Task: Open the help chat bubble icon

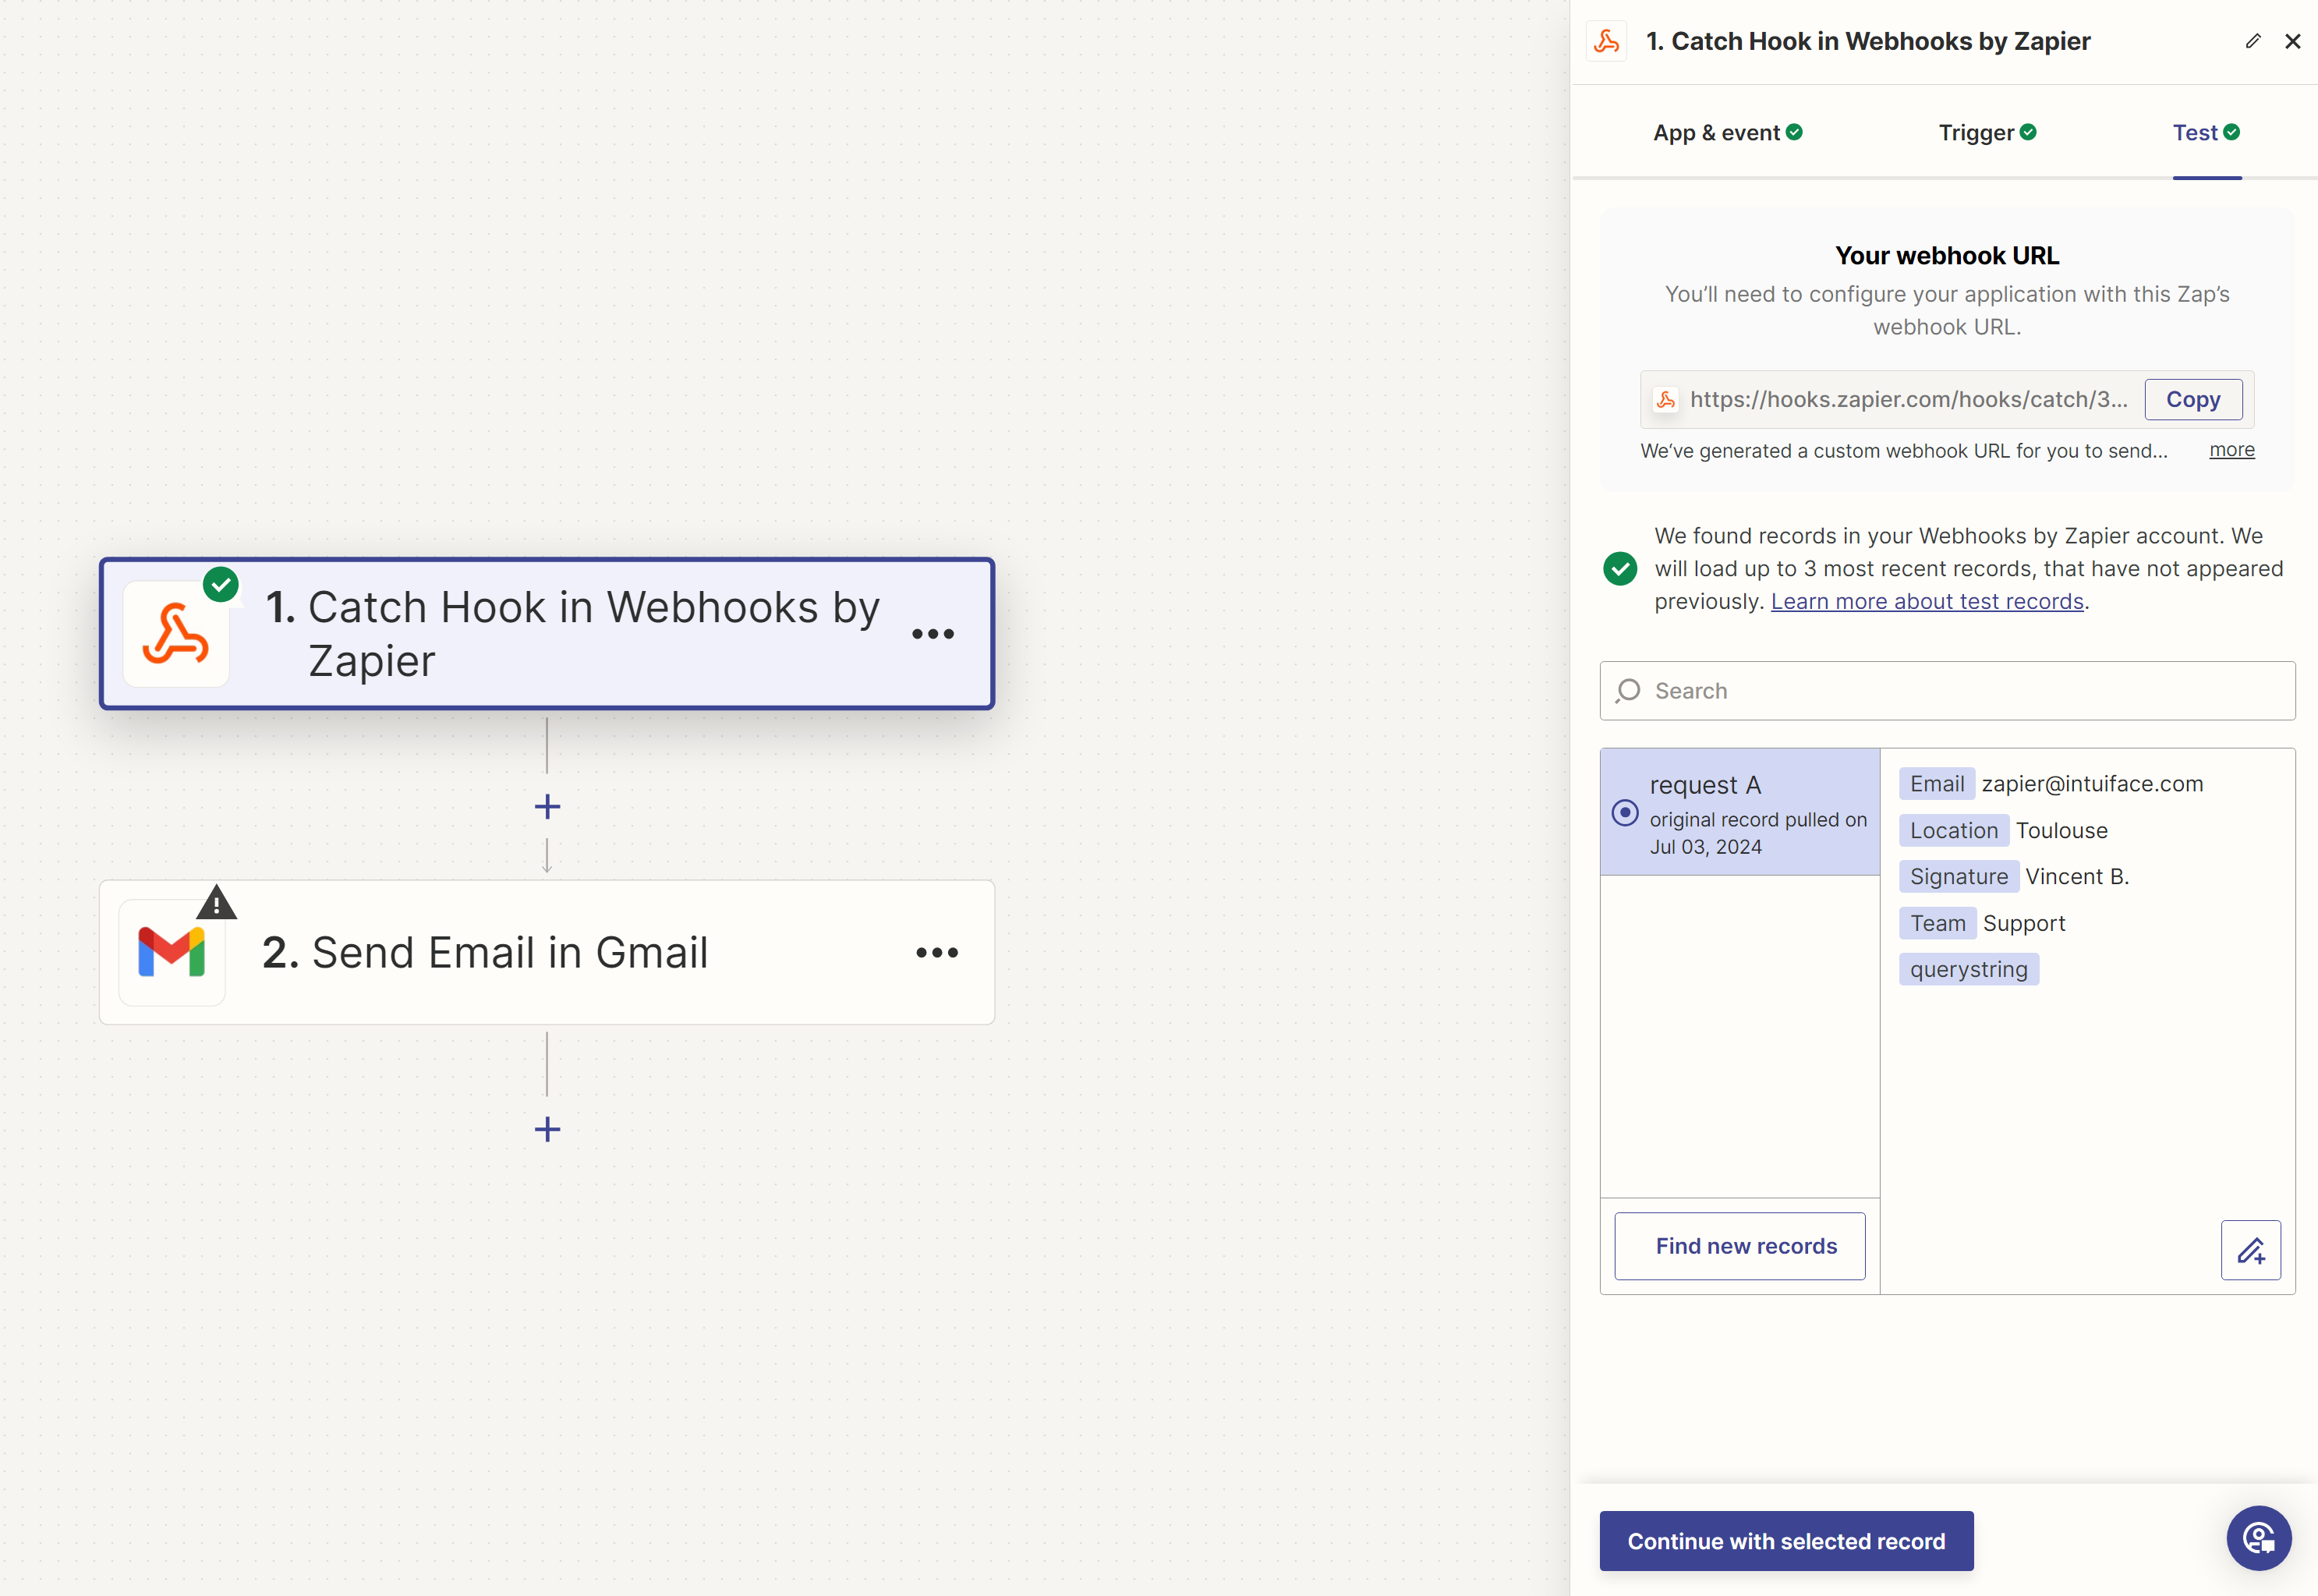Action: (2258, 1540)
